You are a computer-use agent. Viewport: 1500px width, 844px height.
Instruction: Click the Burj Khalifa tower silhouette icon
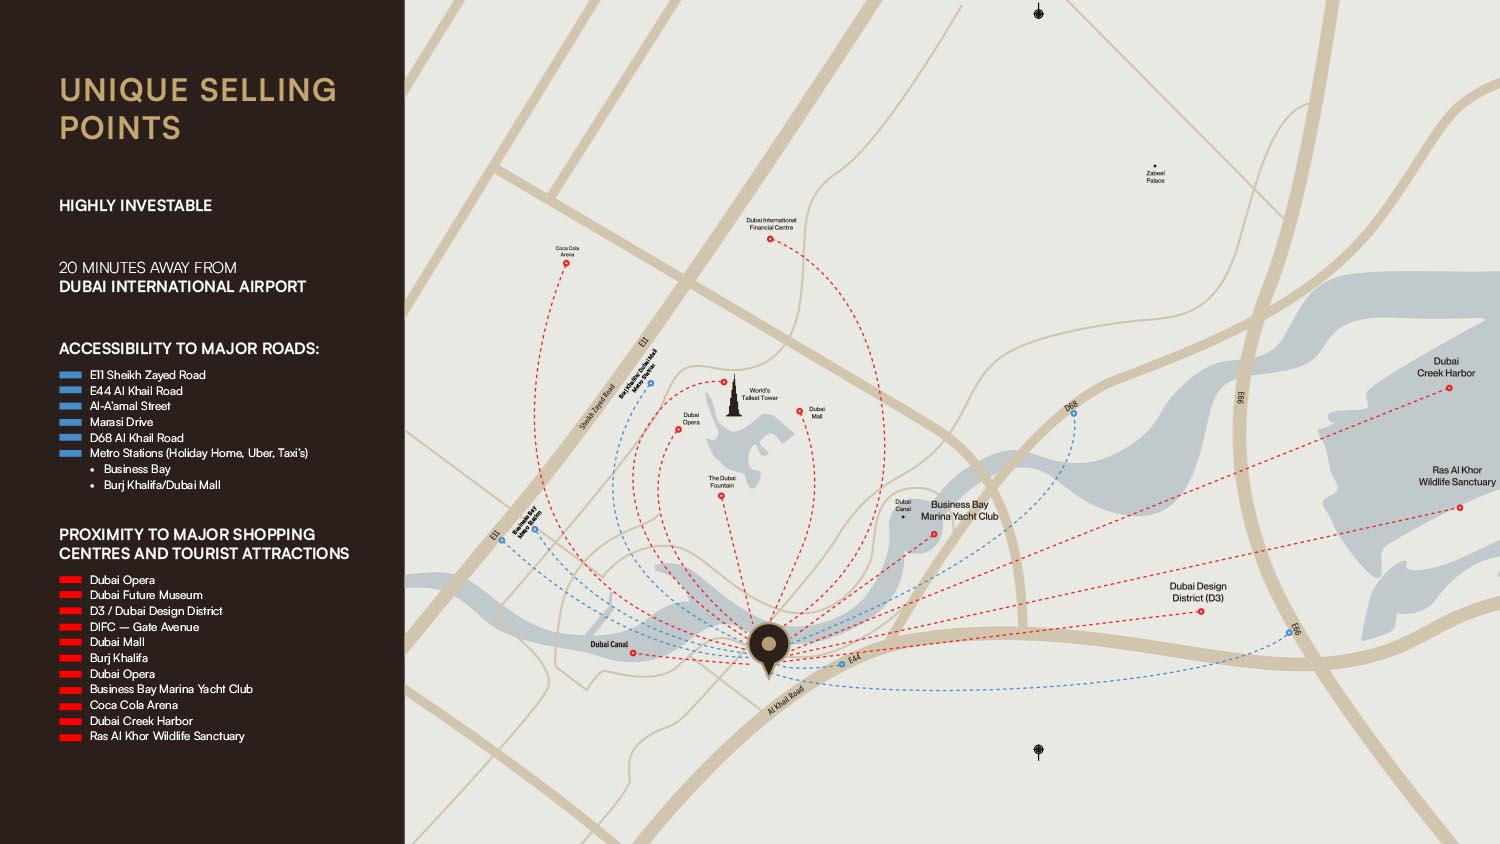pyautogui.click(x=734, y=396)
